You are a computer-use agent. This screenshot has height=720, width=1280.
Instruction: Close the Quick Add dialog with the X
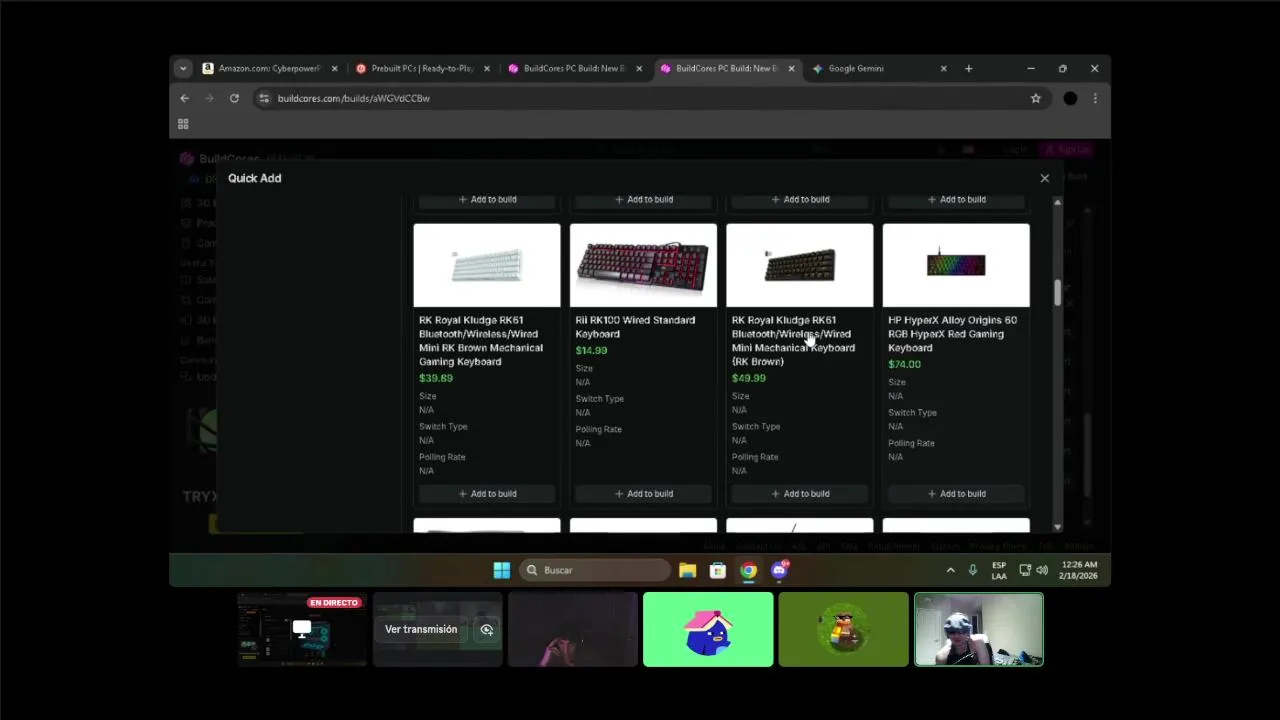pos(1044,178)
